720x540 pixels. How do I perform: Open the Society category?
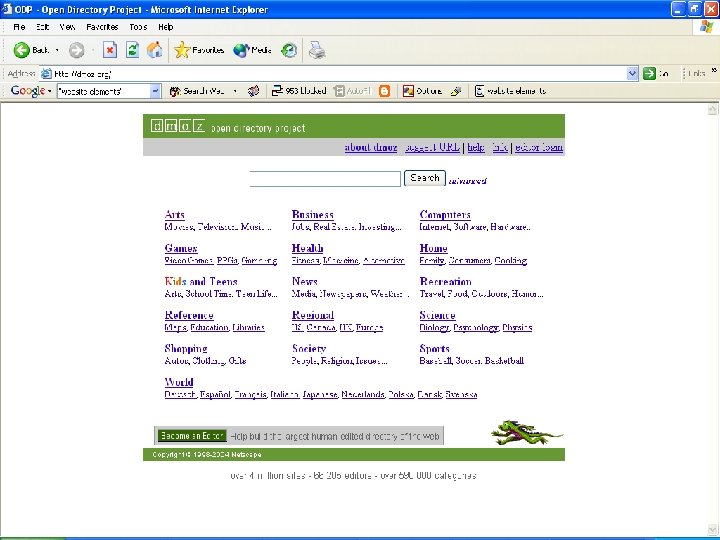pos(309,349)
